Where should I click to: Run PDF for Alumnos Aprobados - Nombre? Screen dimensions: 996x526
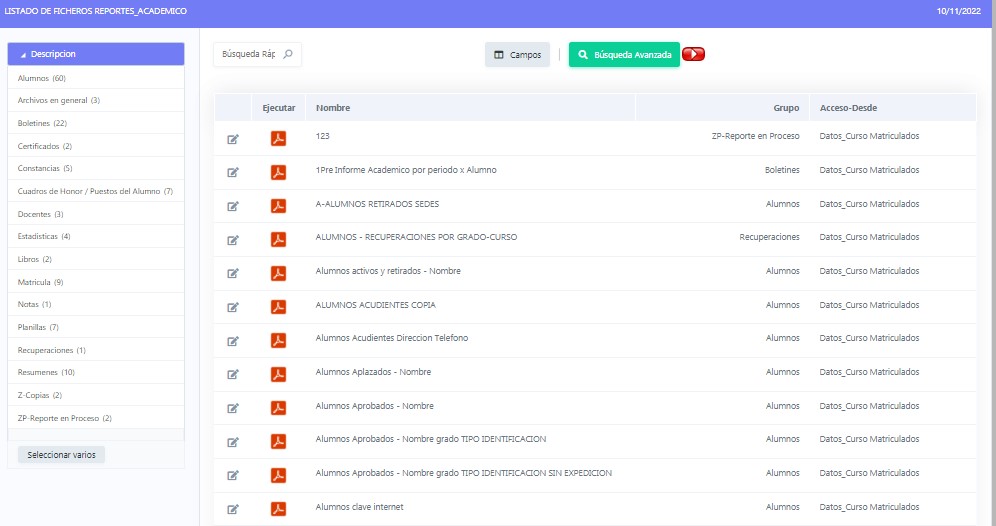pos(278,408)
